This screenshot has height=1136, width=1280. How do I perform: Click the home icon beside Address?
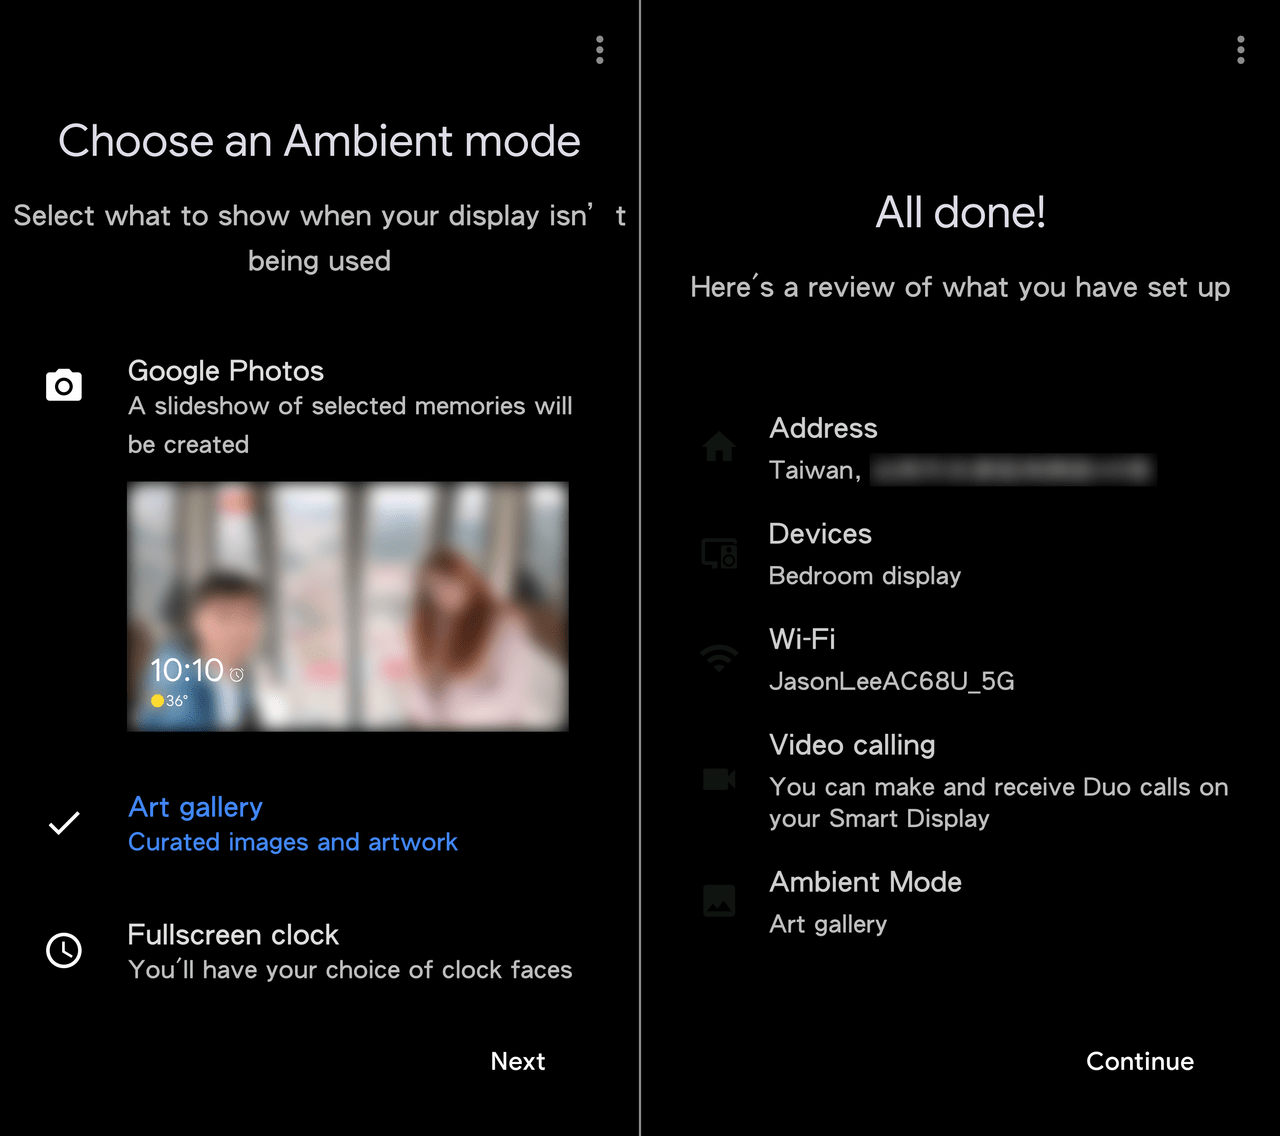tap(719, 446)
